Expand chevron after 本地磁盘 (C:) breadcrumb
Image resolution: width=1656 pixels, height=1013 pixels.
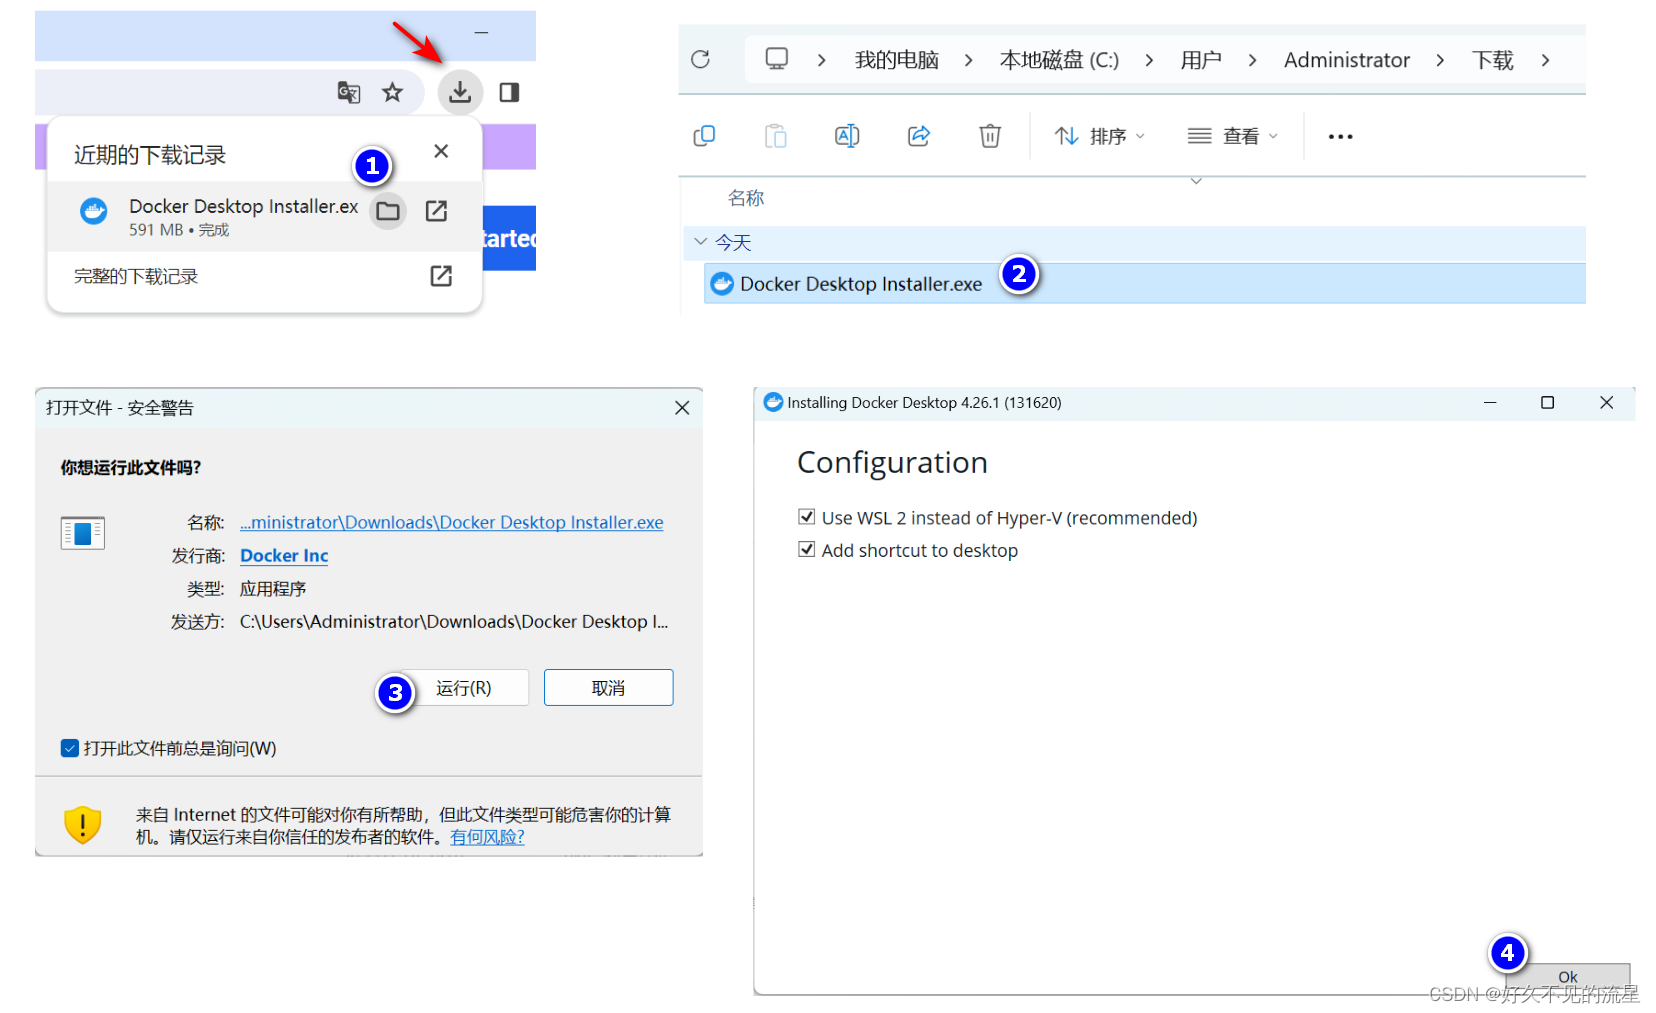coord(1149,60)
